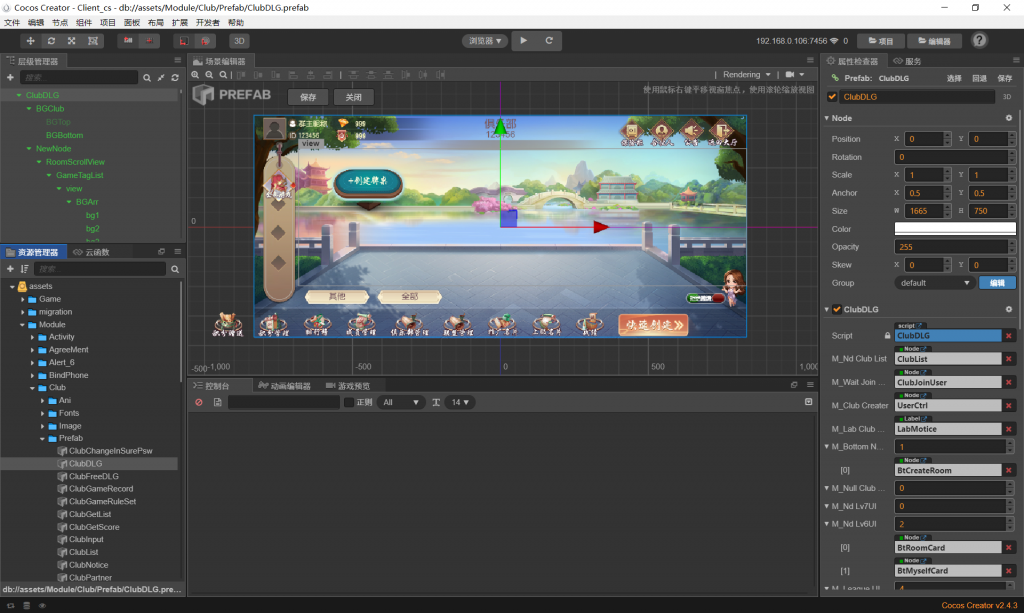Click the asset sort icon
Viewport: 1024px width, 613px height.
[x=25, y=269]
